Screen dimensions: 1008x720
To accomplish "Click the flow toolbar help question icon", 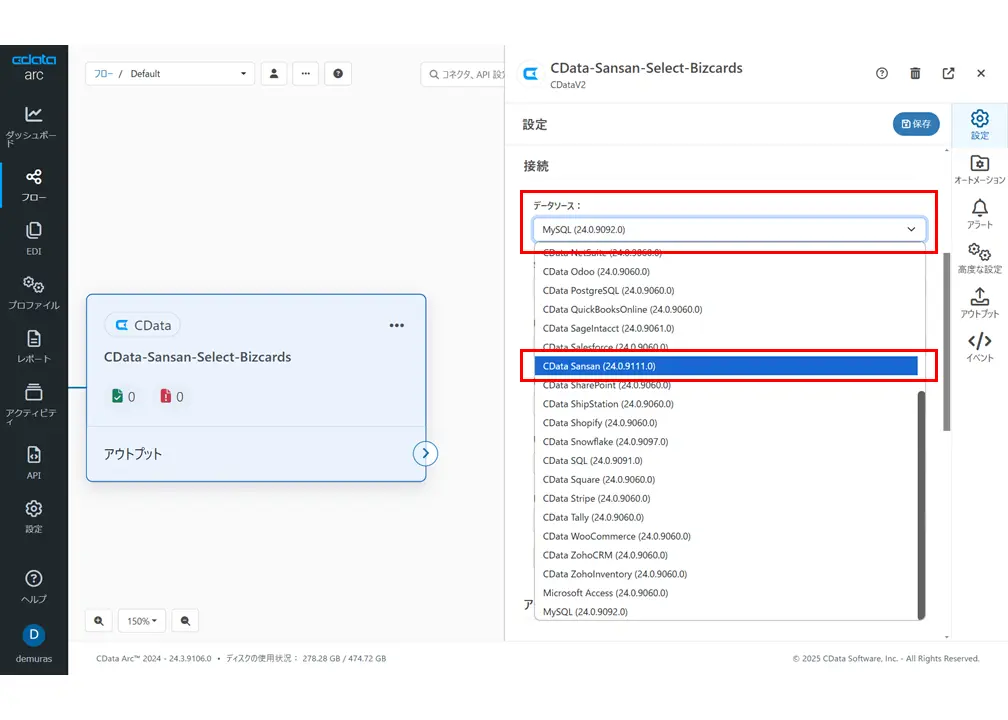I will [x=338, y=73].
